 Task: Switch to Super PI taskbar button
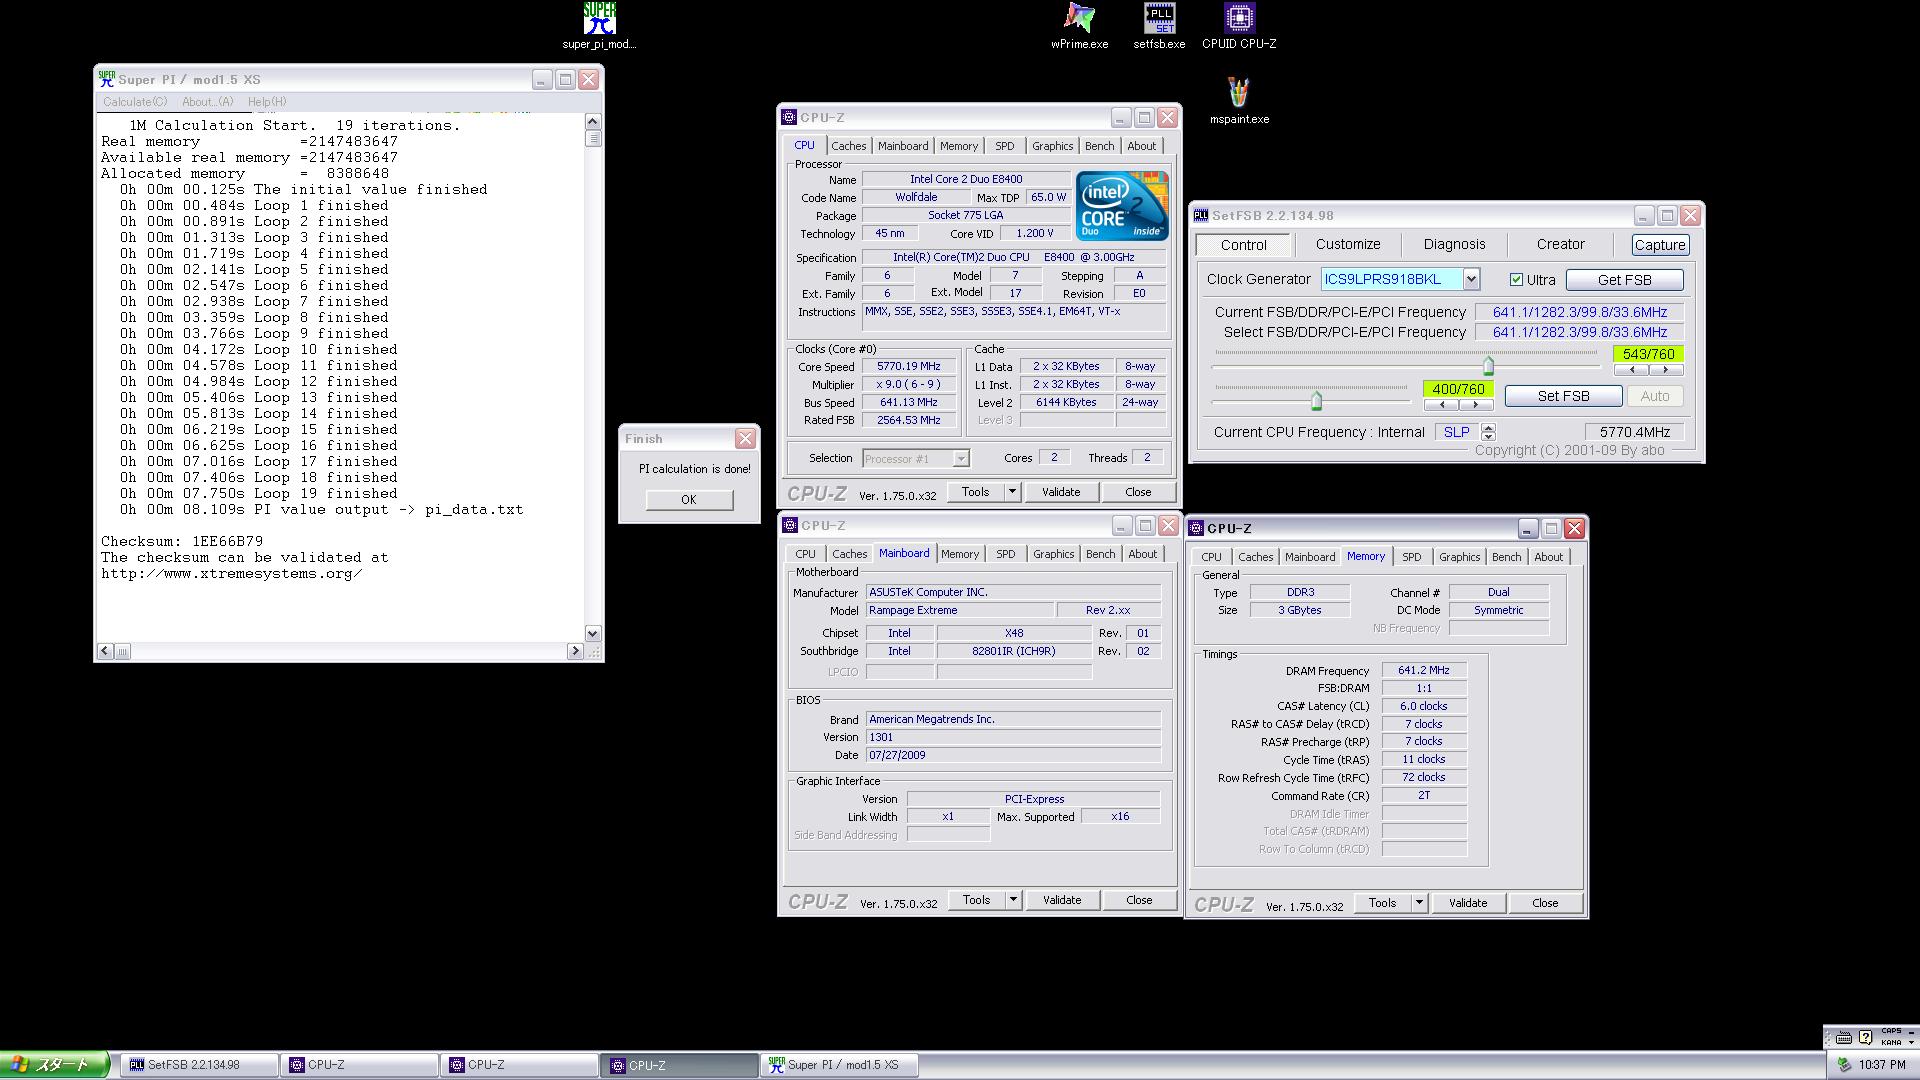click(839, 1065)
